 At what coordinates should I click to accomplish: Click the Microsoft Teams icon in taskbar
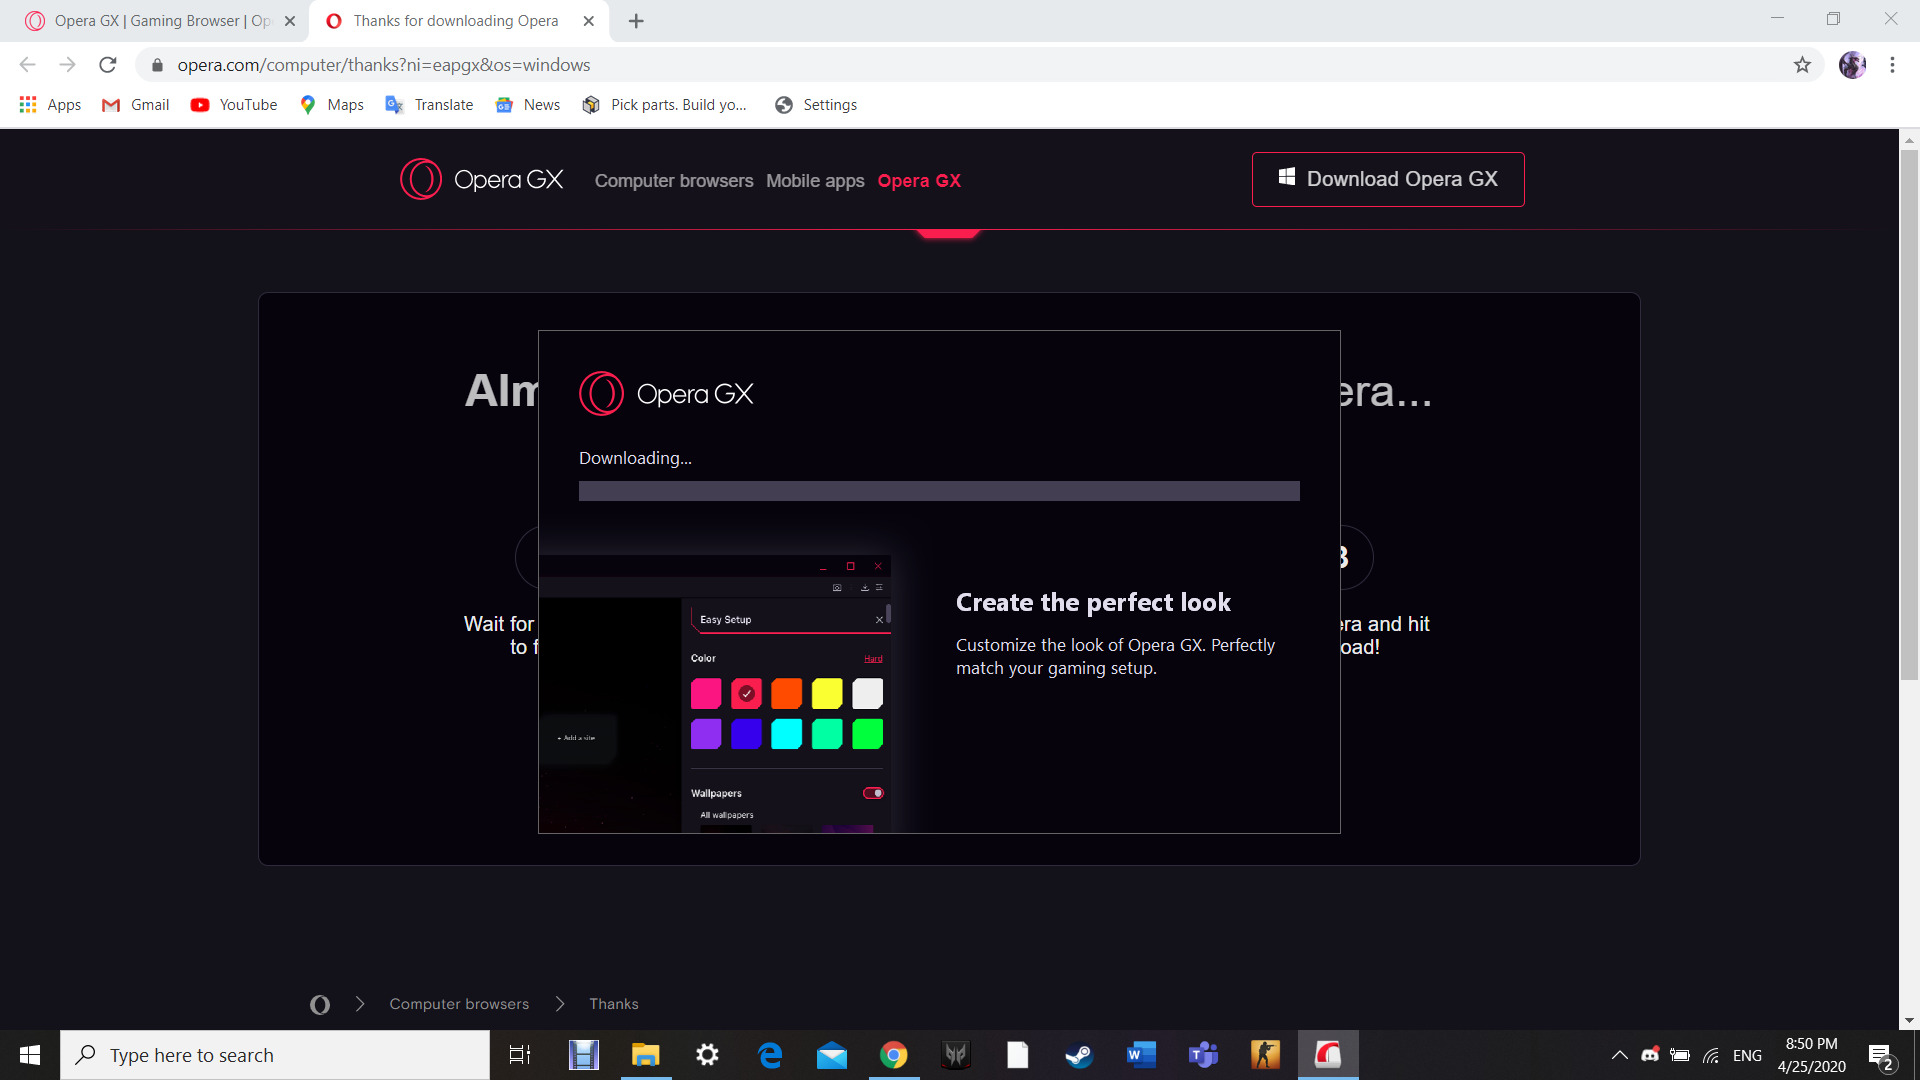pos(1203,1054)
